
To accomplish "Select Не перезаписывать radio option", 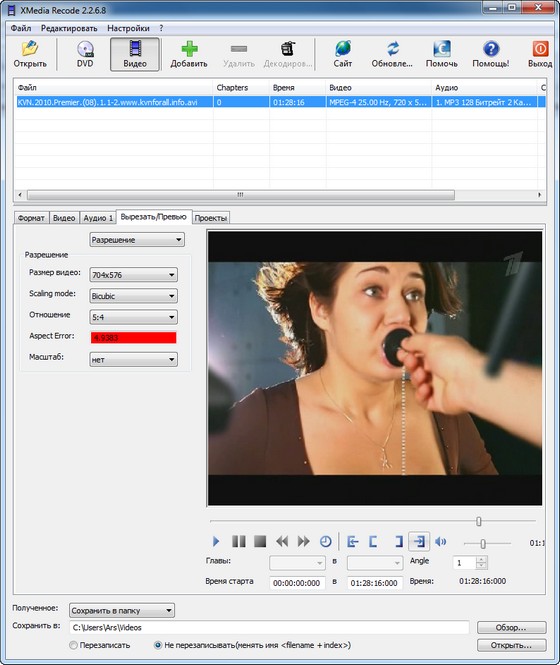I will [158, 645].
